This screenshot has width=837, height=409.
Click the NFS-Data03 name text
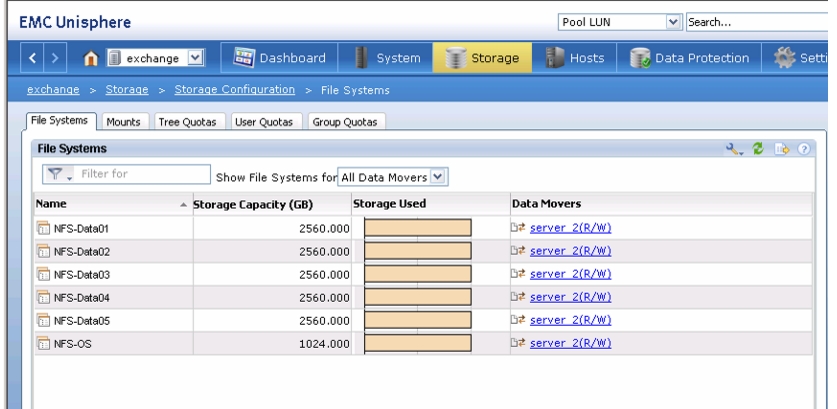(82, 274)
